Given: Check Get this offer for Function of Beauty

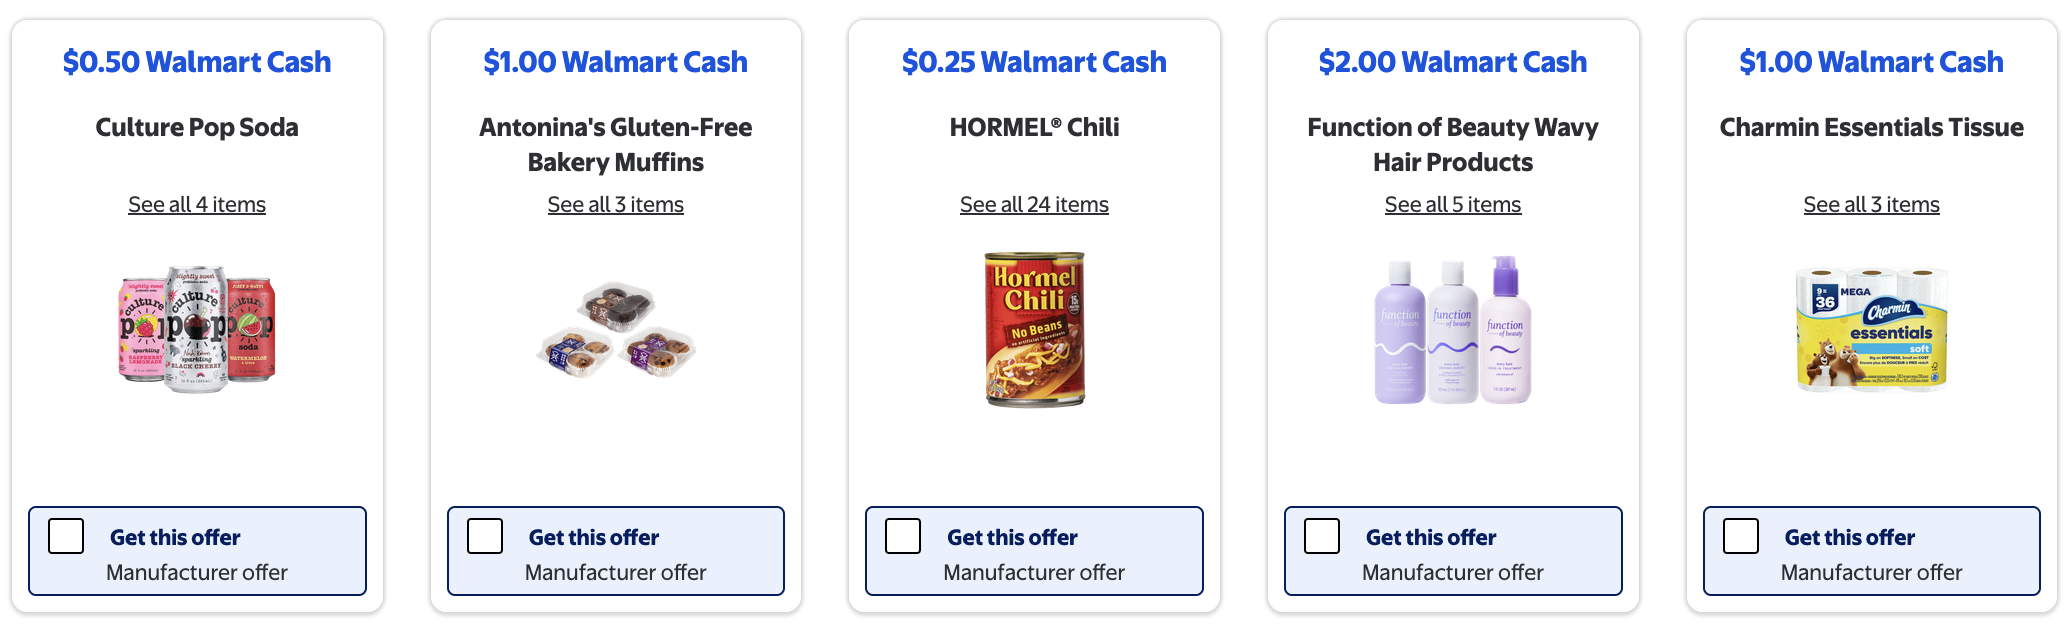Looking at the screenshot, I should pyautogui.click(x=1321, y=536).
